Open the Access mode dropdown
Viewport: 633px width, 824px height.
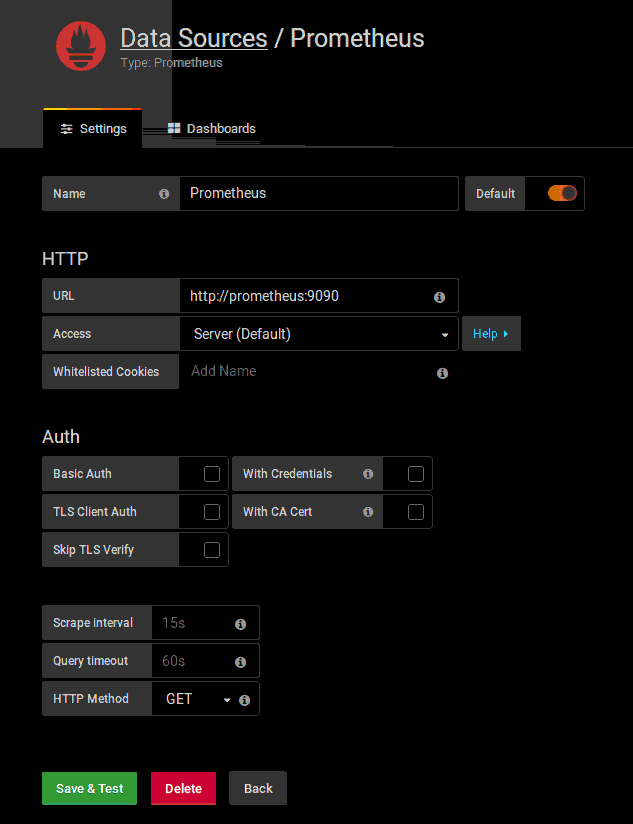tap(318, 334)
